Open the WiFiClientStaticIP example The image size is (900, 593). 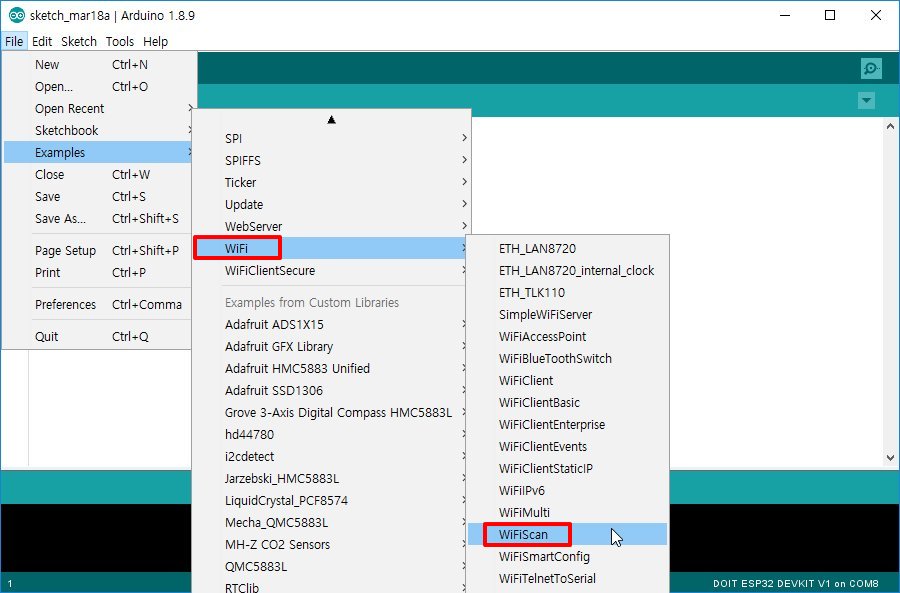[x=567, y=468]
